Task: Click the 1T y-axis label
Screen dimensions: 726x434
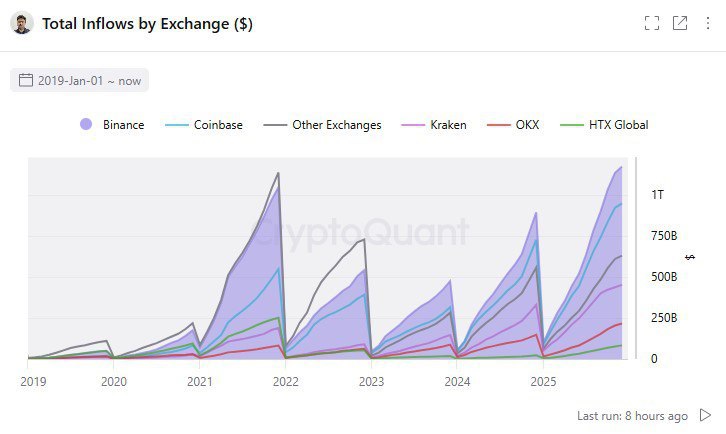Action: 657,194
